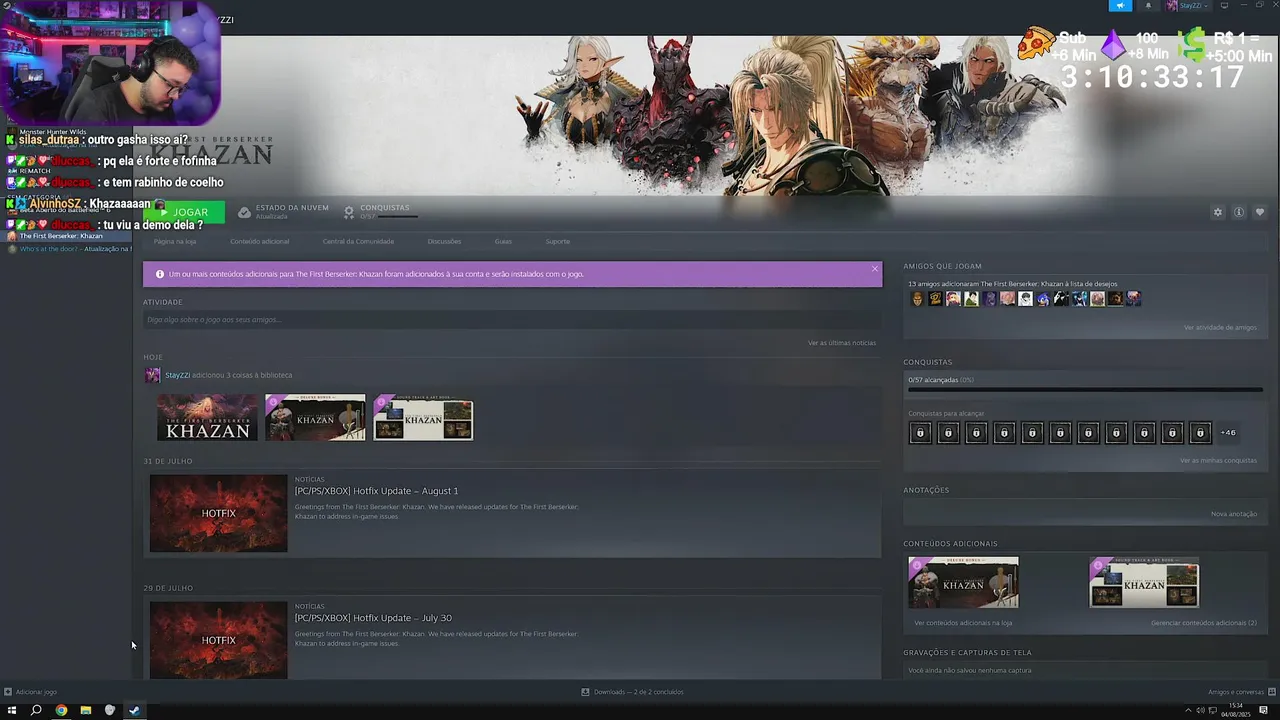The height and width of the screenshot is (720, 1280).
Task: Open first locked achievement icon
Action: point(920,433)
